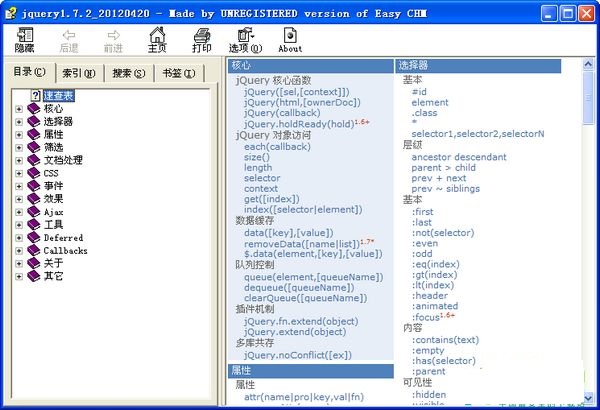600x410 pixels.
Task: Open the :focus selector link
Action: pos(426,317)
